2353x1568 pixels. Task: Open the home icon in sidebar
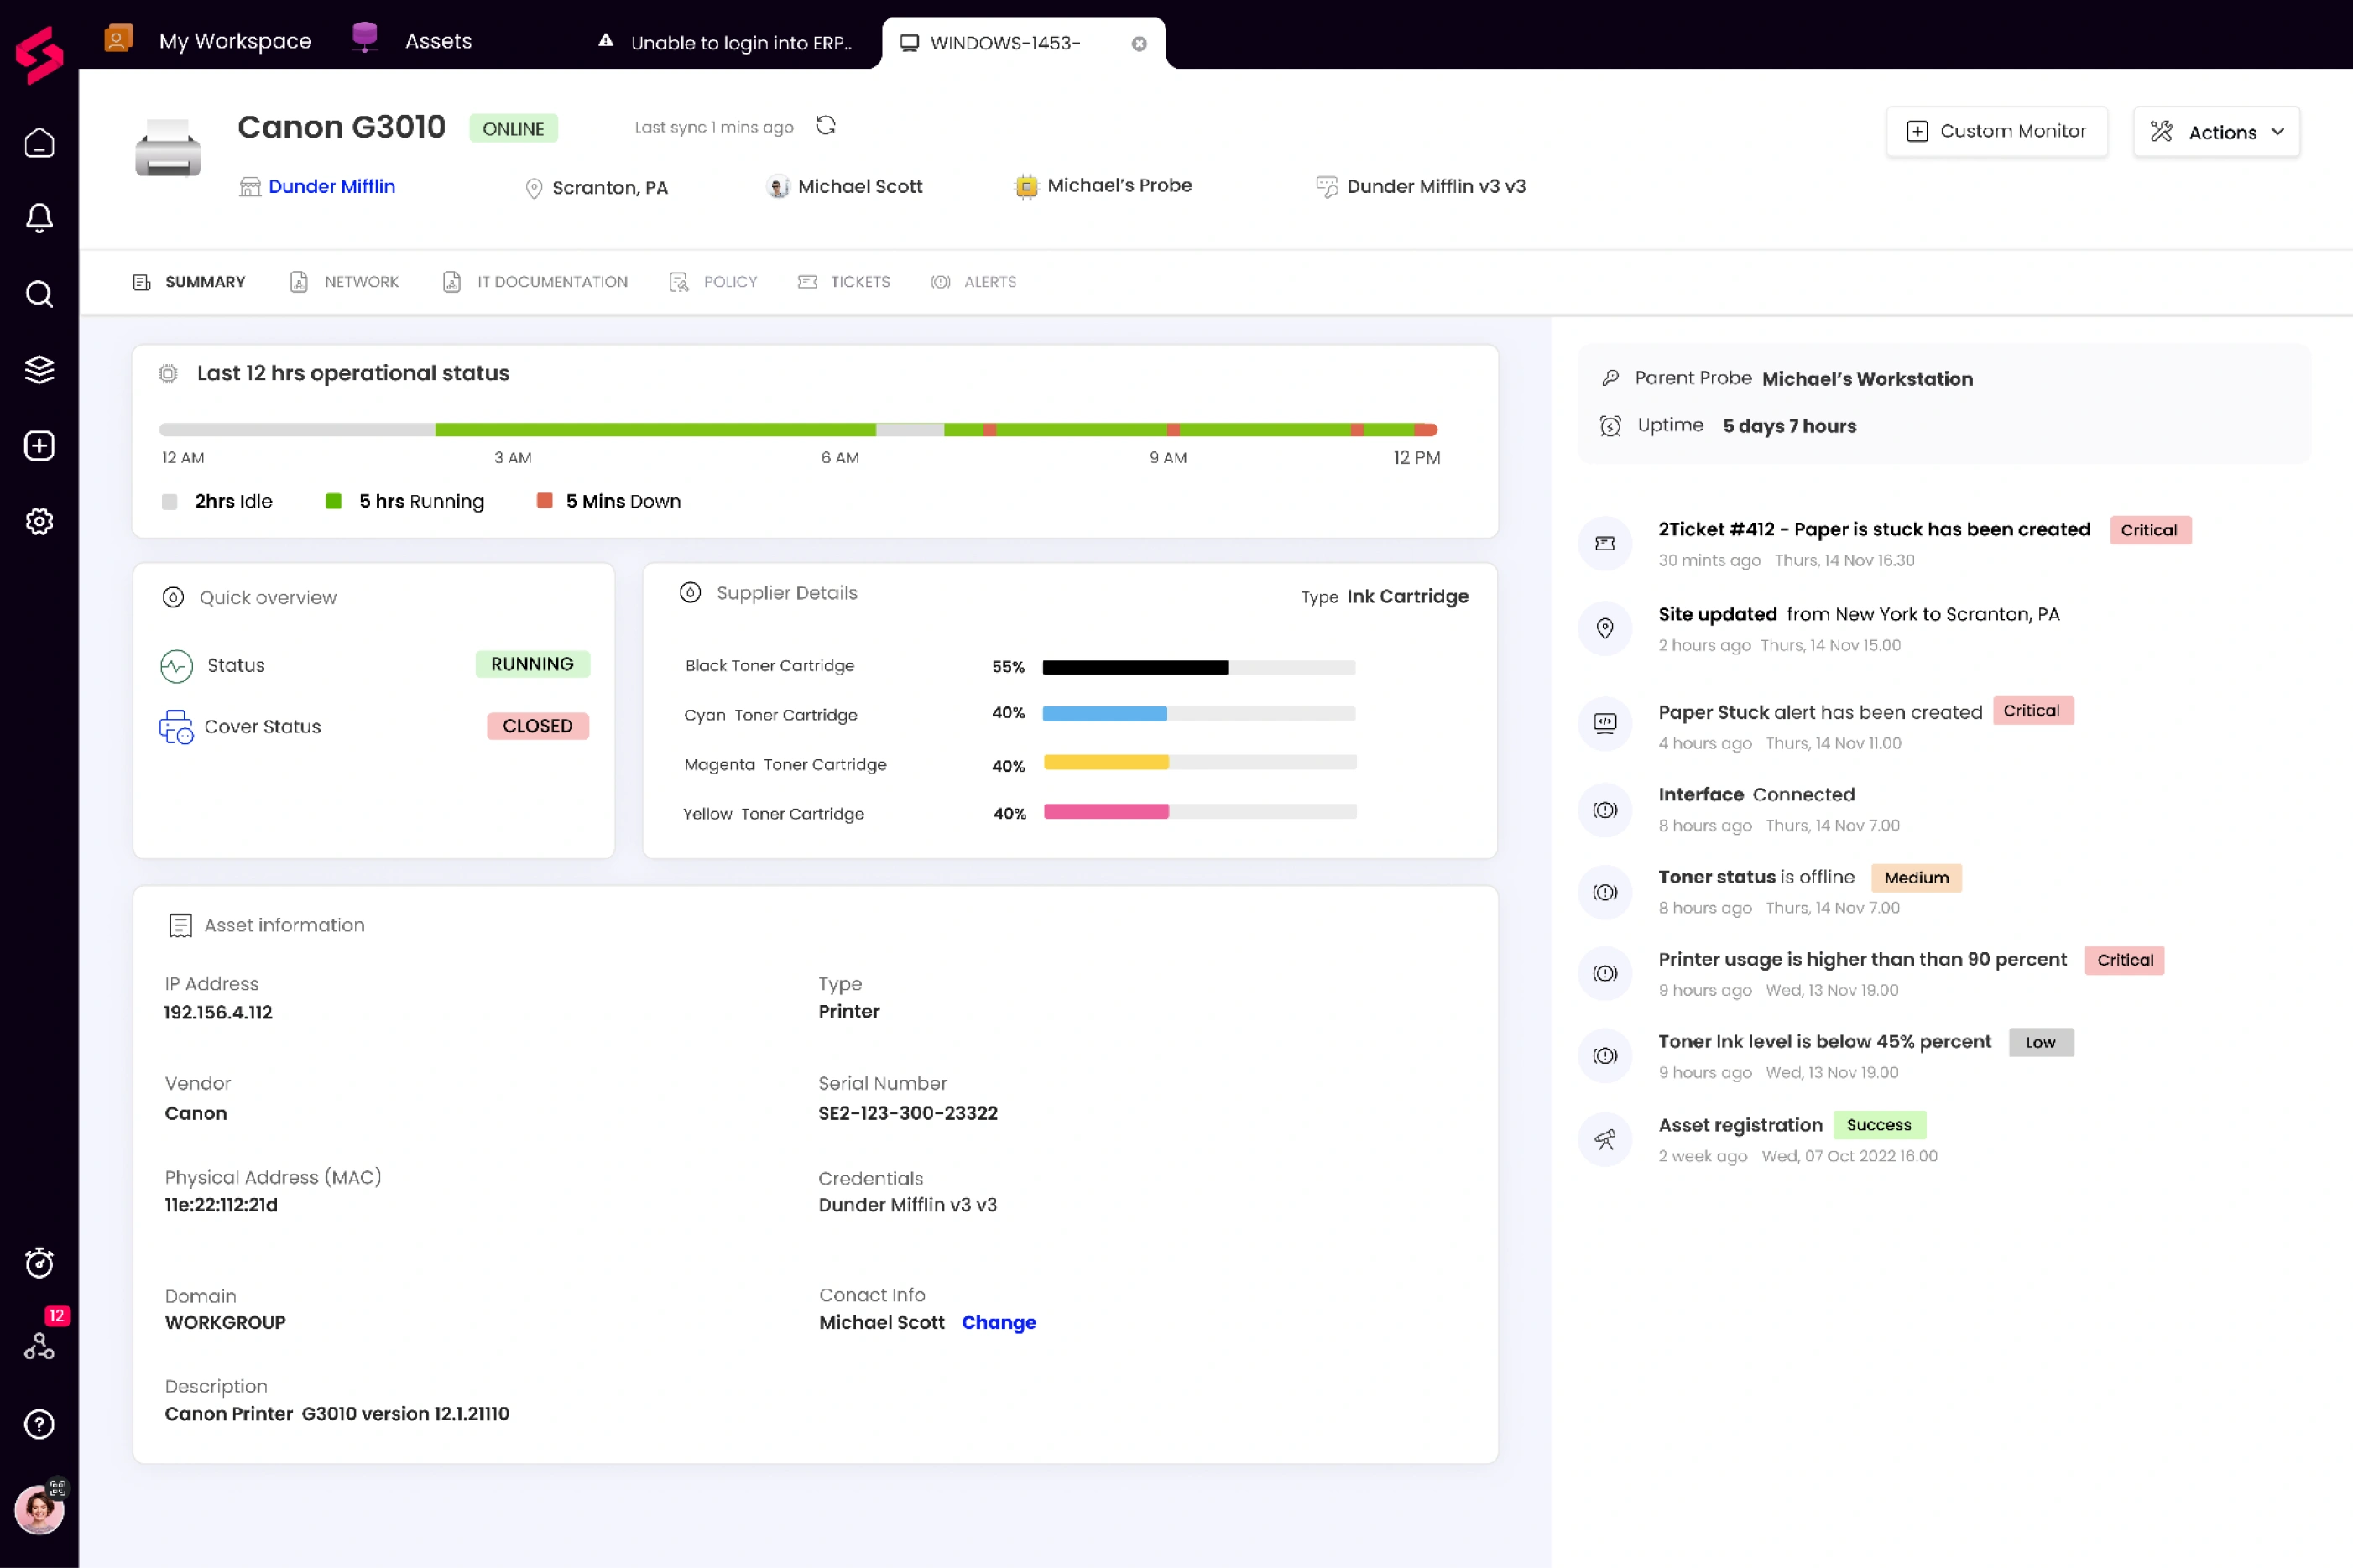[39, 143]
